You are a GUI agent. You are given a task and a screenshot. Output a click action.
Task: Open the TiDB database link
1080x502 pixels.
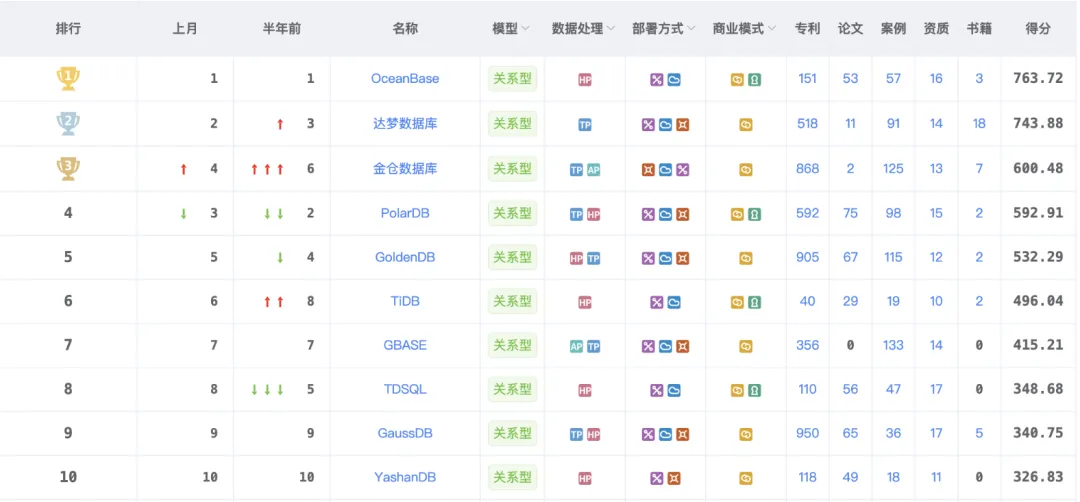point(405,301)
